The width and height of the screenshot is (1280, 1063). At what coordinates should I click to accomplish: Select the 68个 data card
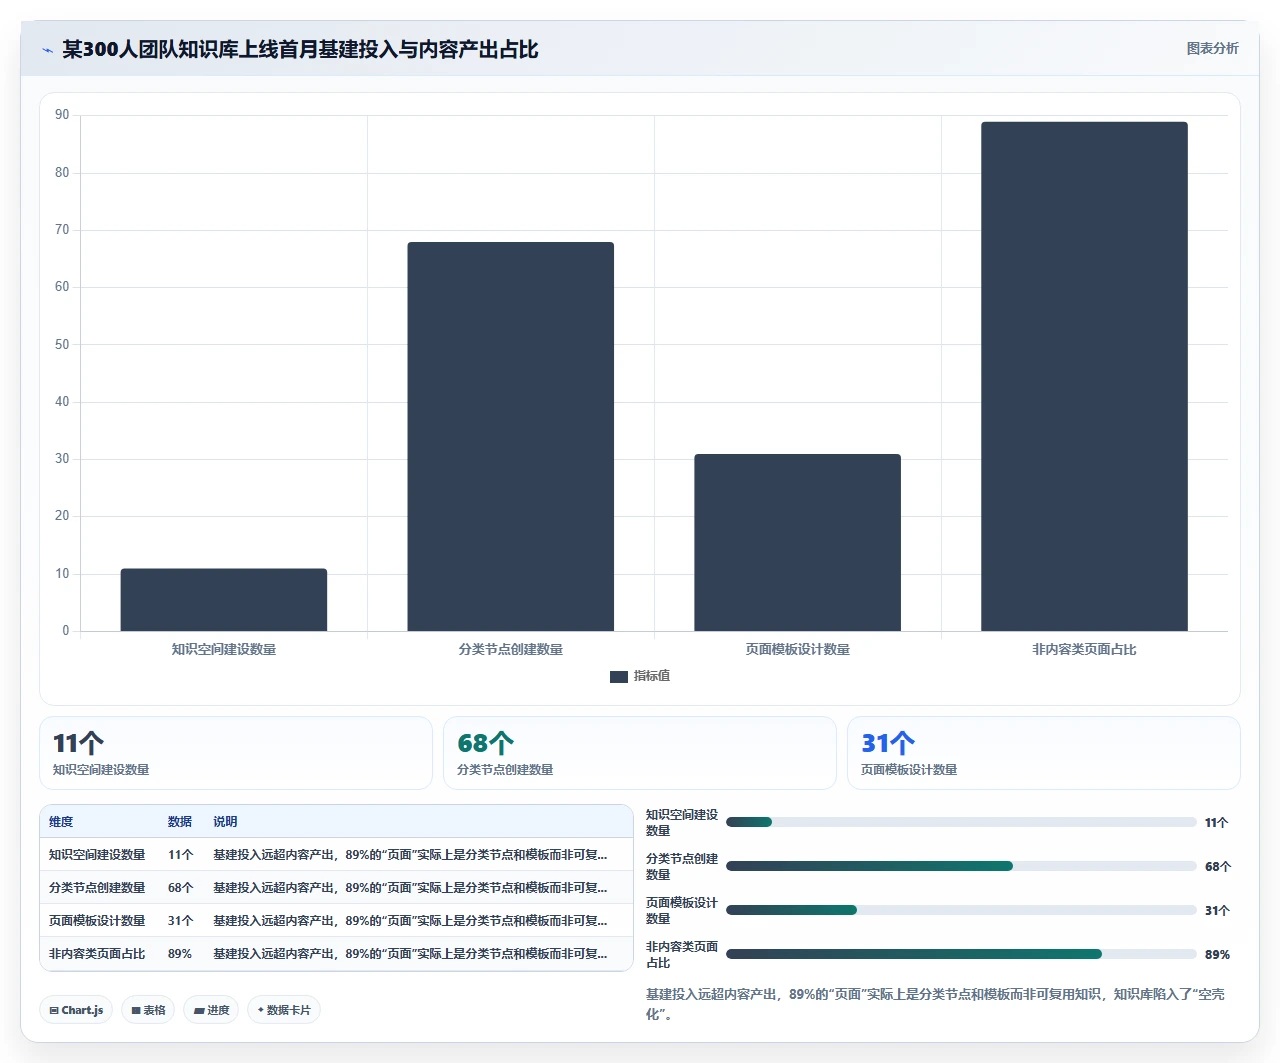pos(640,753)
